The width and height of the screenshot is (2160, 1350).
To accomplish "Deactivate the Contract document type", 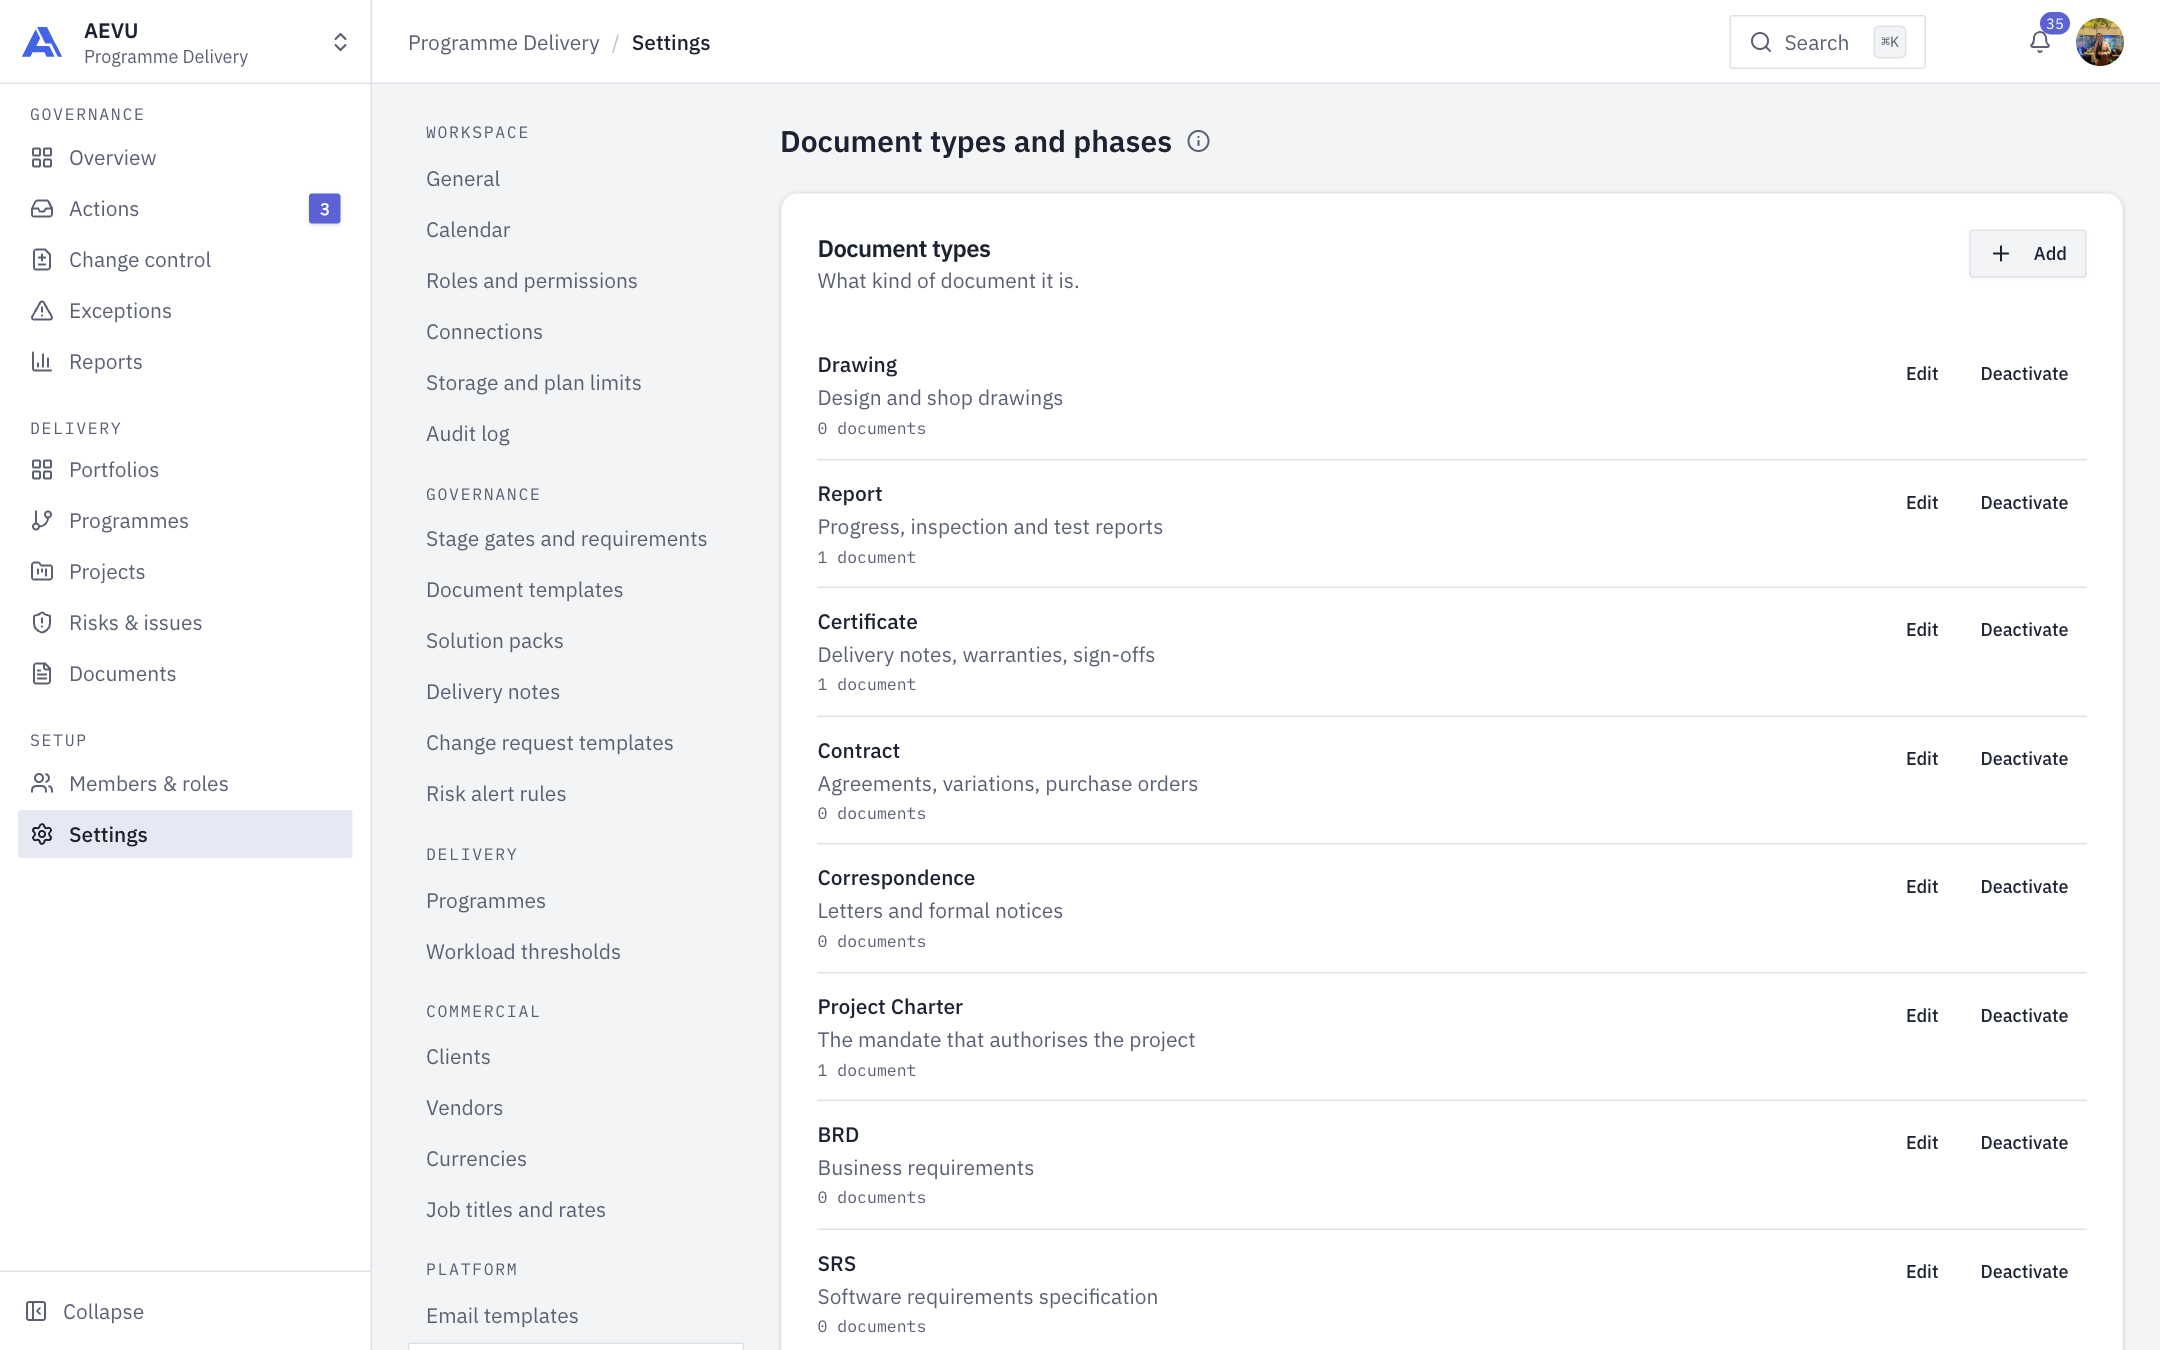I will click(2024, 759).
